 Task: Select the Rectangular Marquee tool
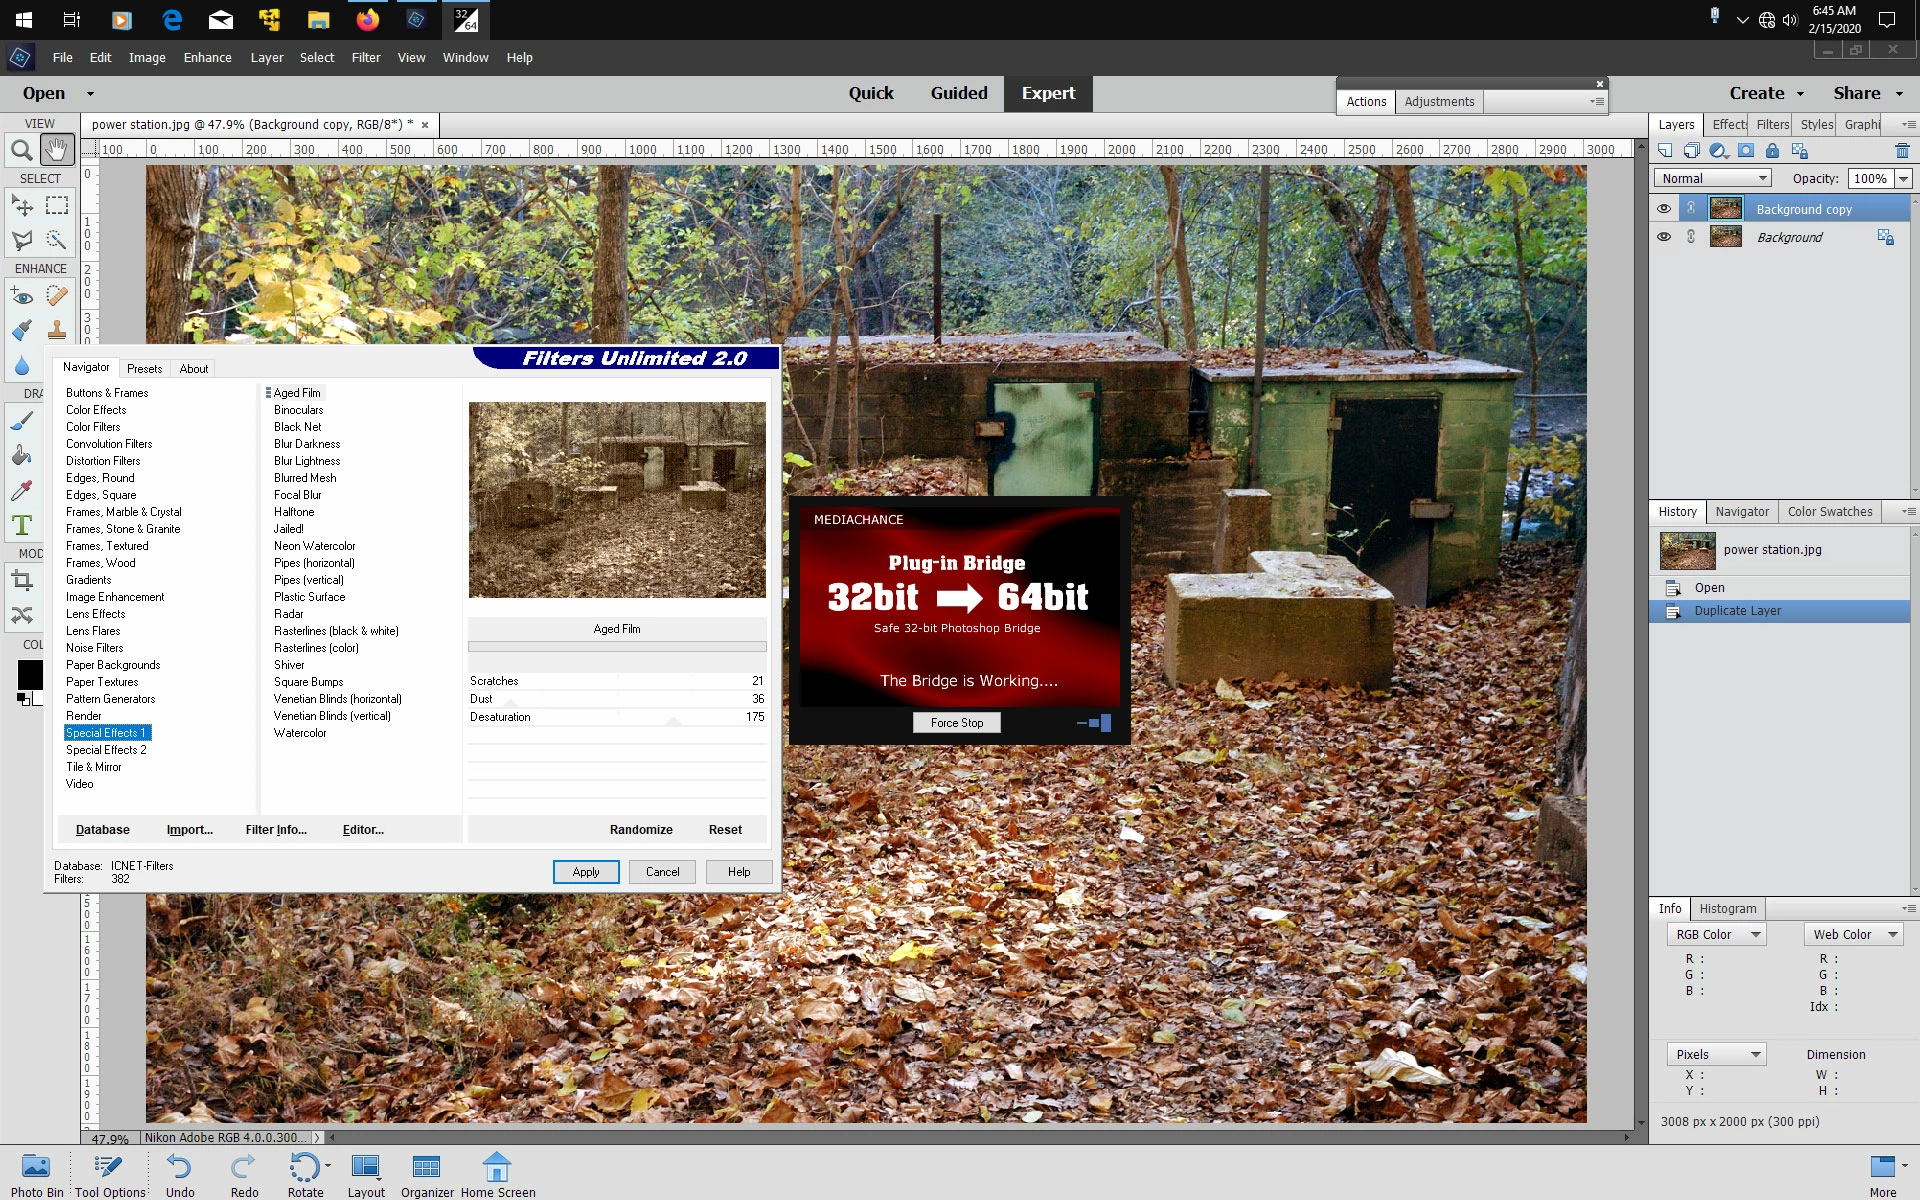57,205
